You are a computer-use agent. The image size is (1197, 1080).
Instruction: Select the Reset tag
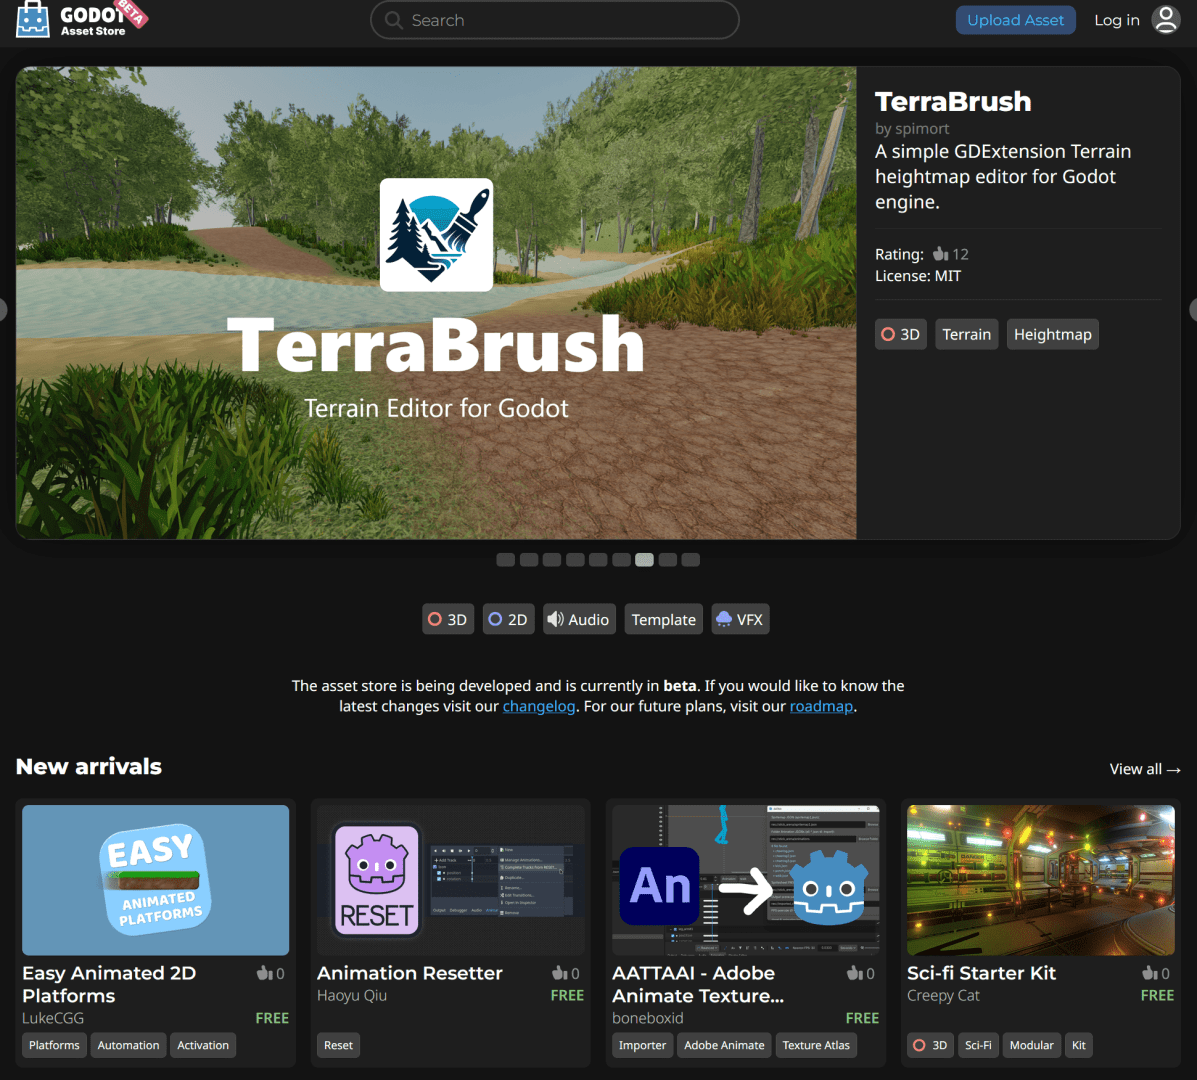point(338,1045)
